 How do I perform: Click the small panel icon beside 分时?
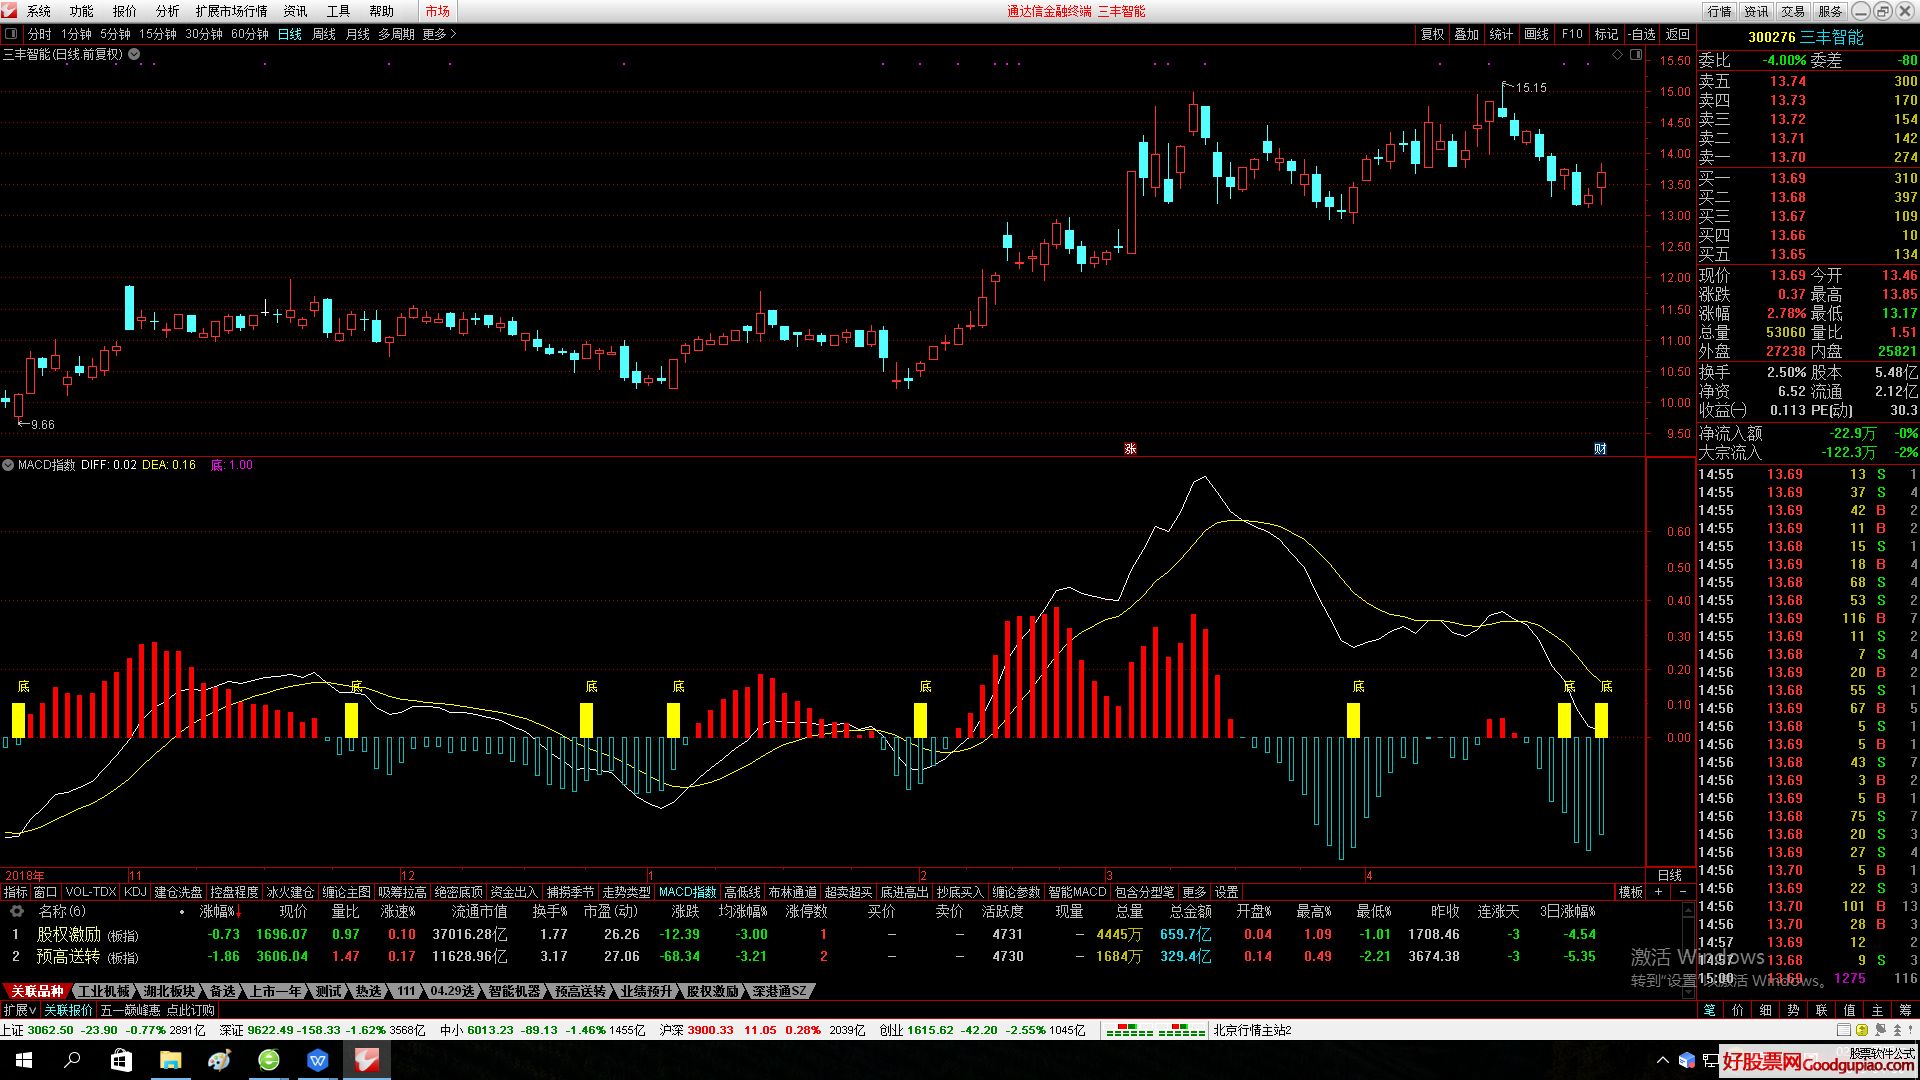[x=11, y=34]
